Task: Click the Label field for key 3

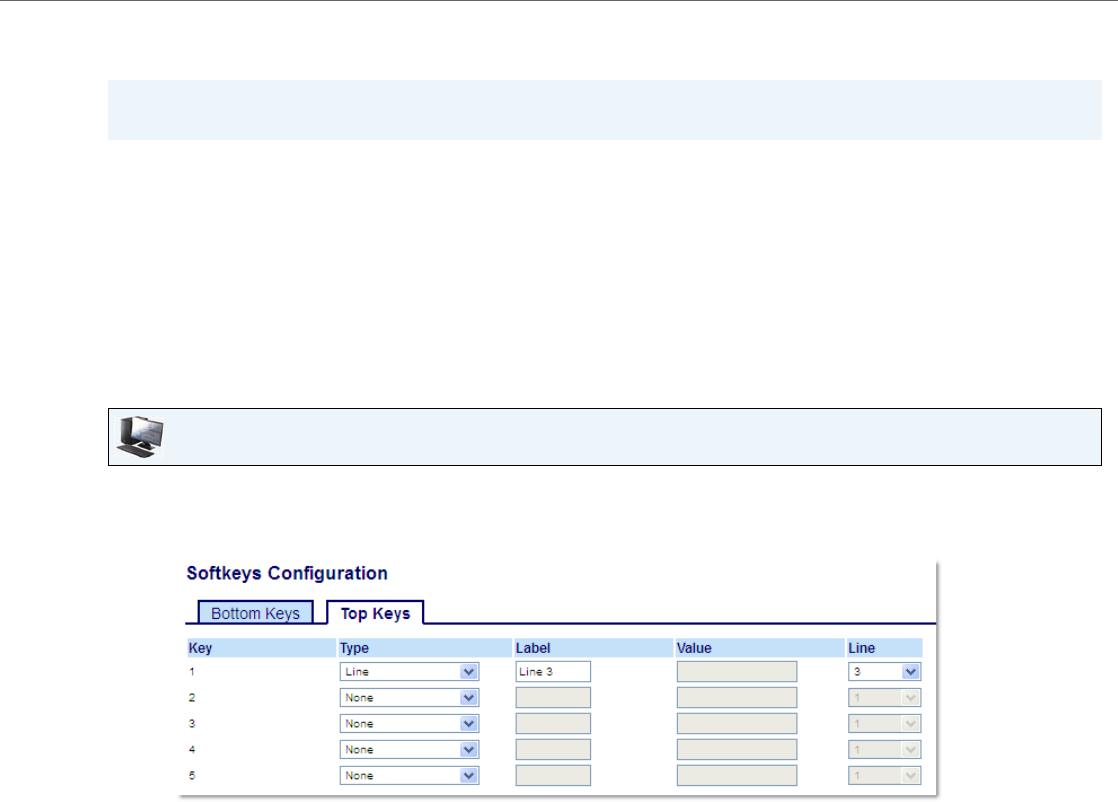Action: tap(553, 724)
